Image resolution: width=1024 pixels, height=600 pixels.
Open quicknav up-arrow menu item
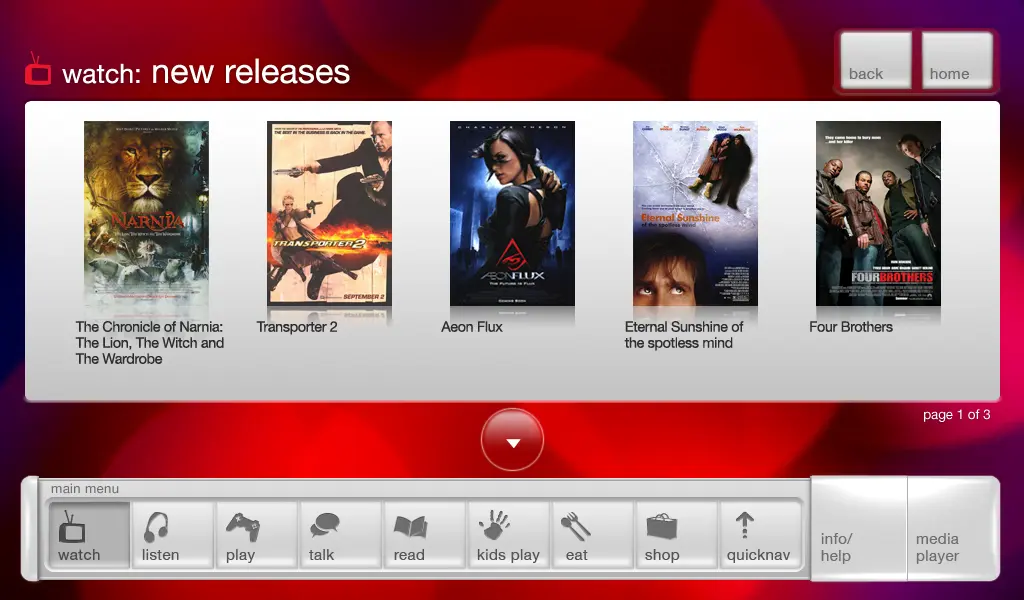coord(759,535)
